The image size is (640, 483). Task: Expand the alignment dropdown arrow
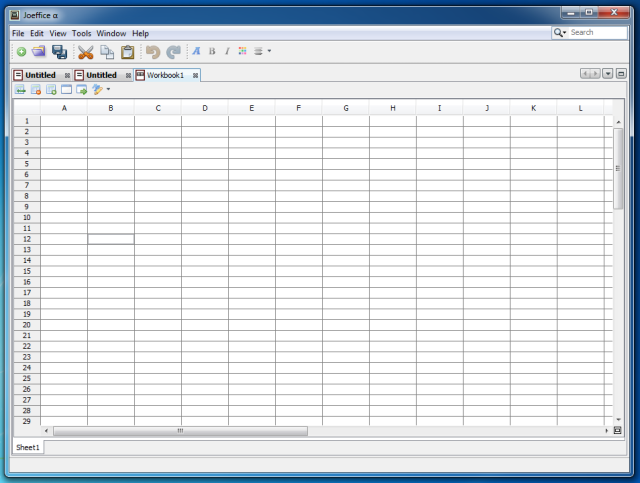[269, 51]
